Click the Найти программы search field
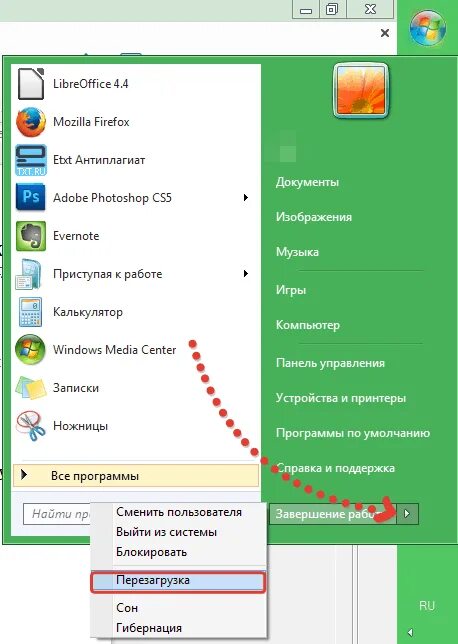Screen dimensions: 458x644 point(58,514)
